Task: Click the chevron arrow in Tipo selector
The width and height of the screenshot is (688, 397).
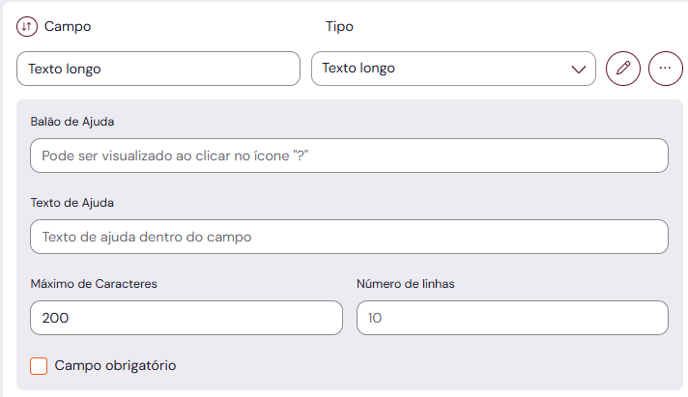Action: (x=579, y=69)
